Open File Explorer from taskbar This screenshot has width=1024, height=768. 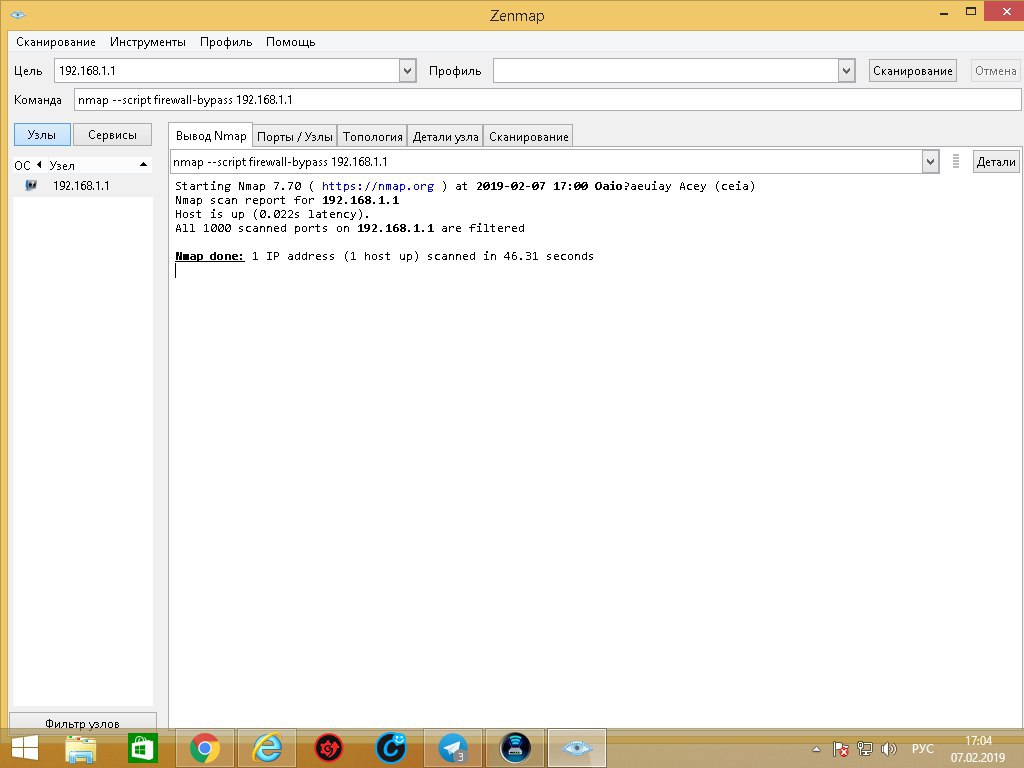click(81, 748)
